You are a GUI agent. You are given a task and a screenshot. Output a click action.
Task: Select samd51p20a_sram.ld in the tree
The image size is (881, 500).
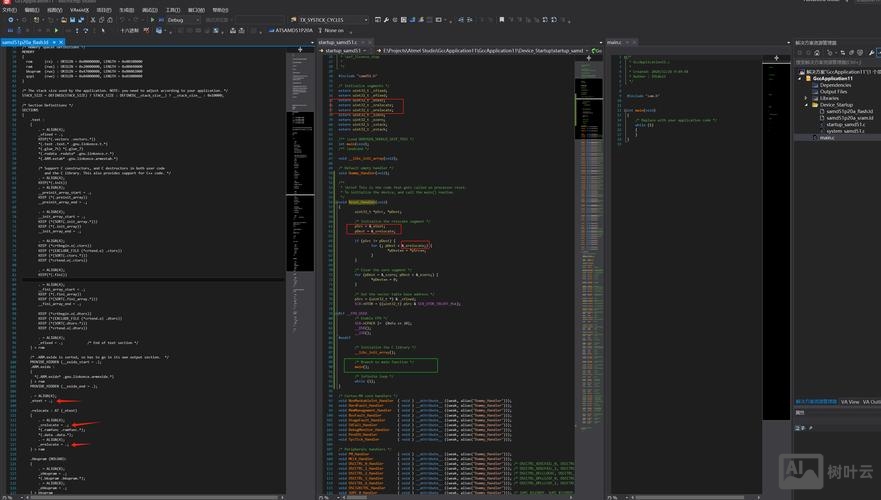[x=849, y=118]
